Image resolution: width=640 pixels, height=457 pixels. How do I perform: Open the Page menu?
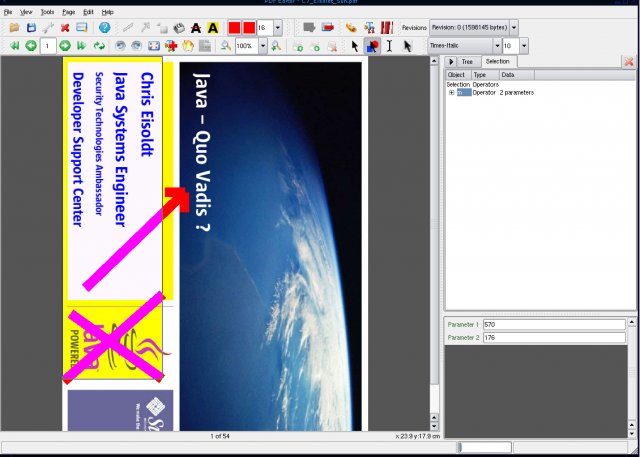click(69, 12)
